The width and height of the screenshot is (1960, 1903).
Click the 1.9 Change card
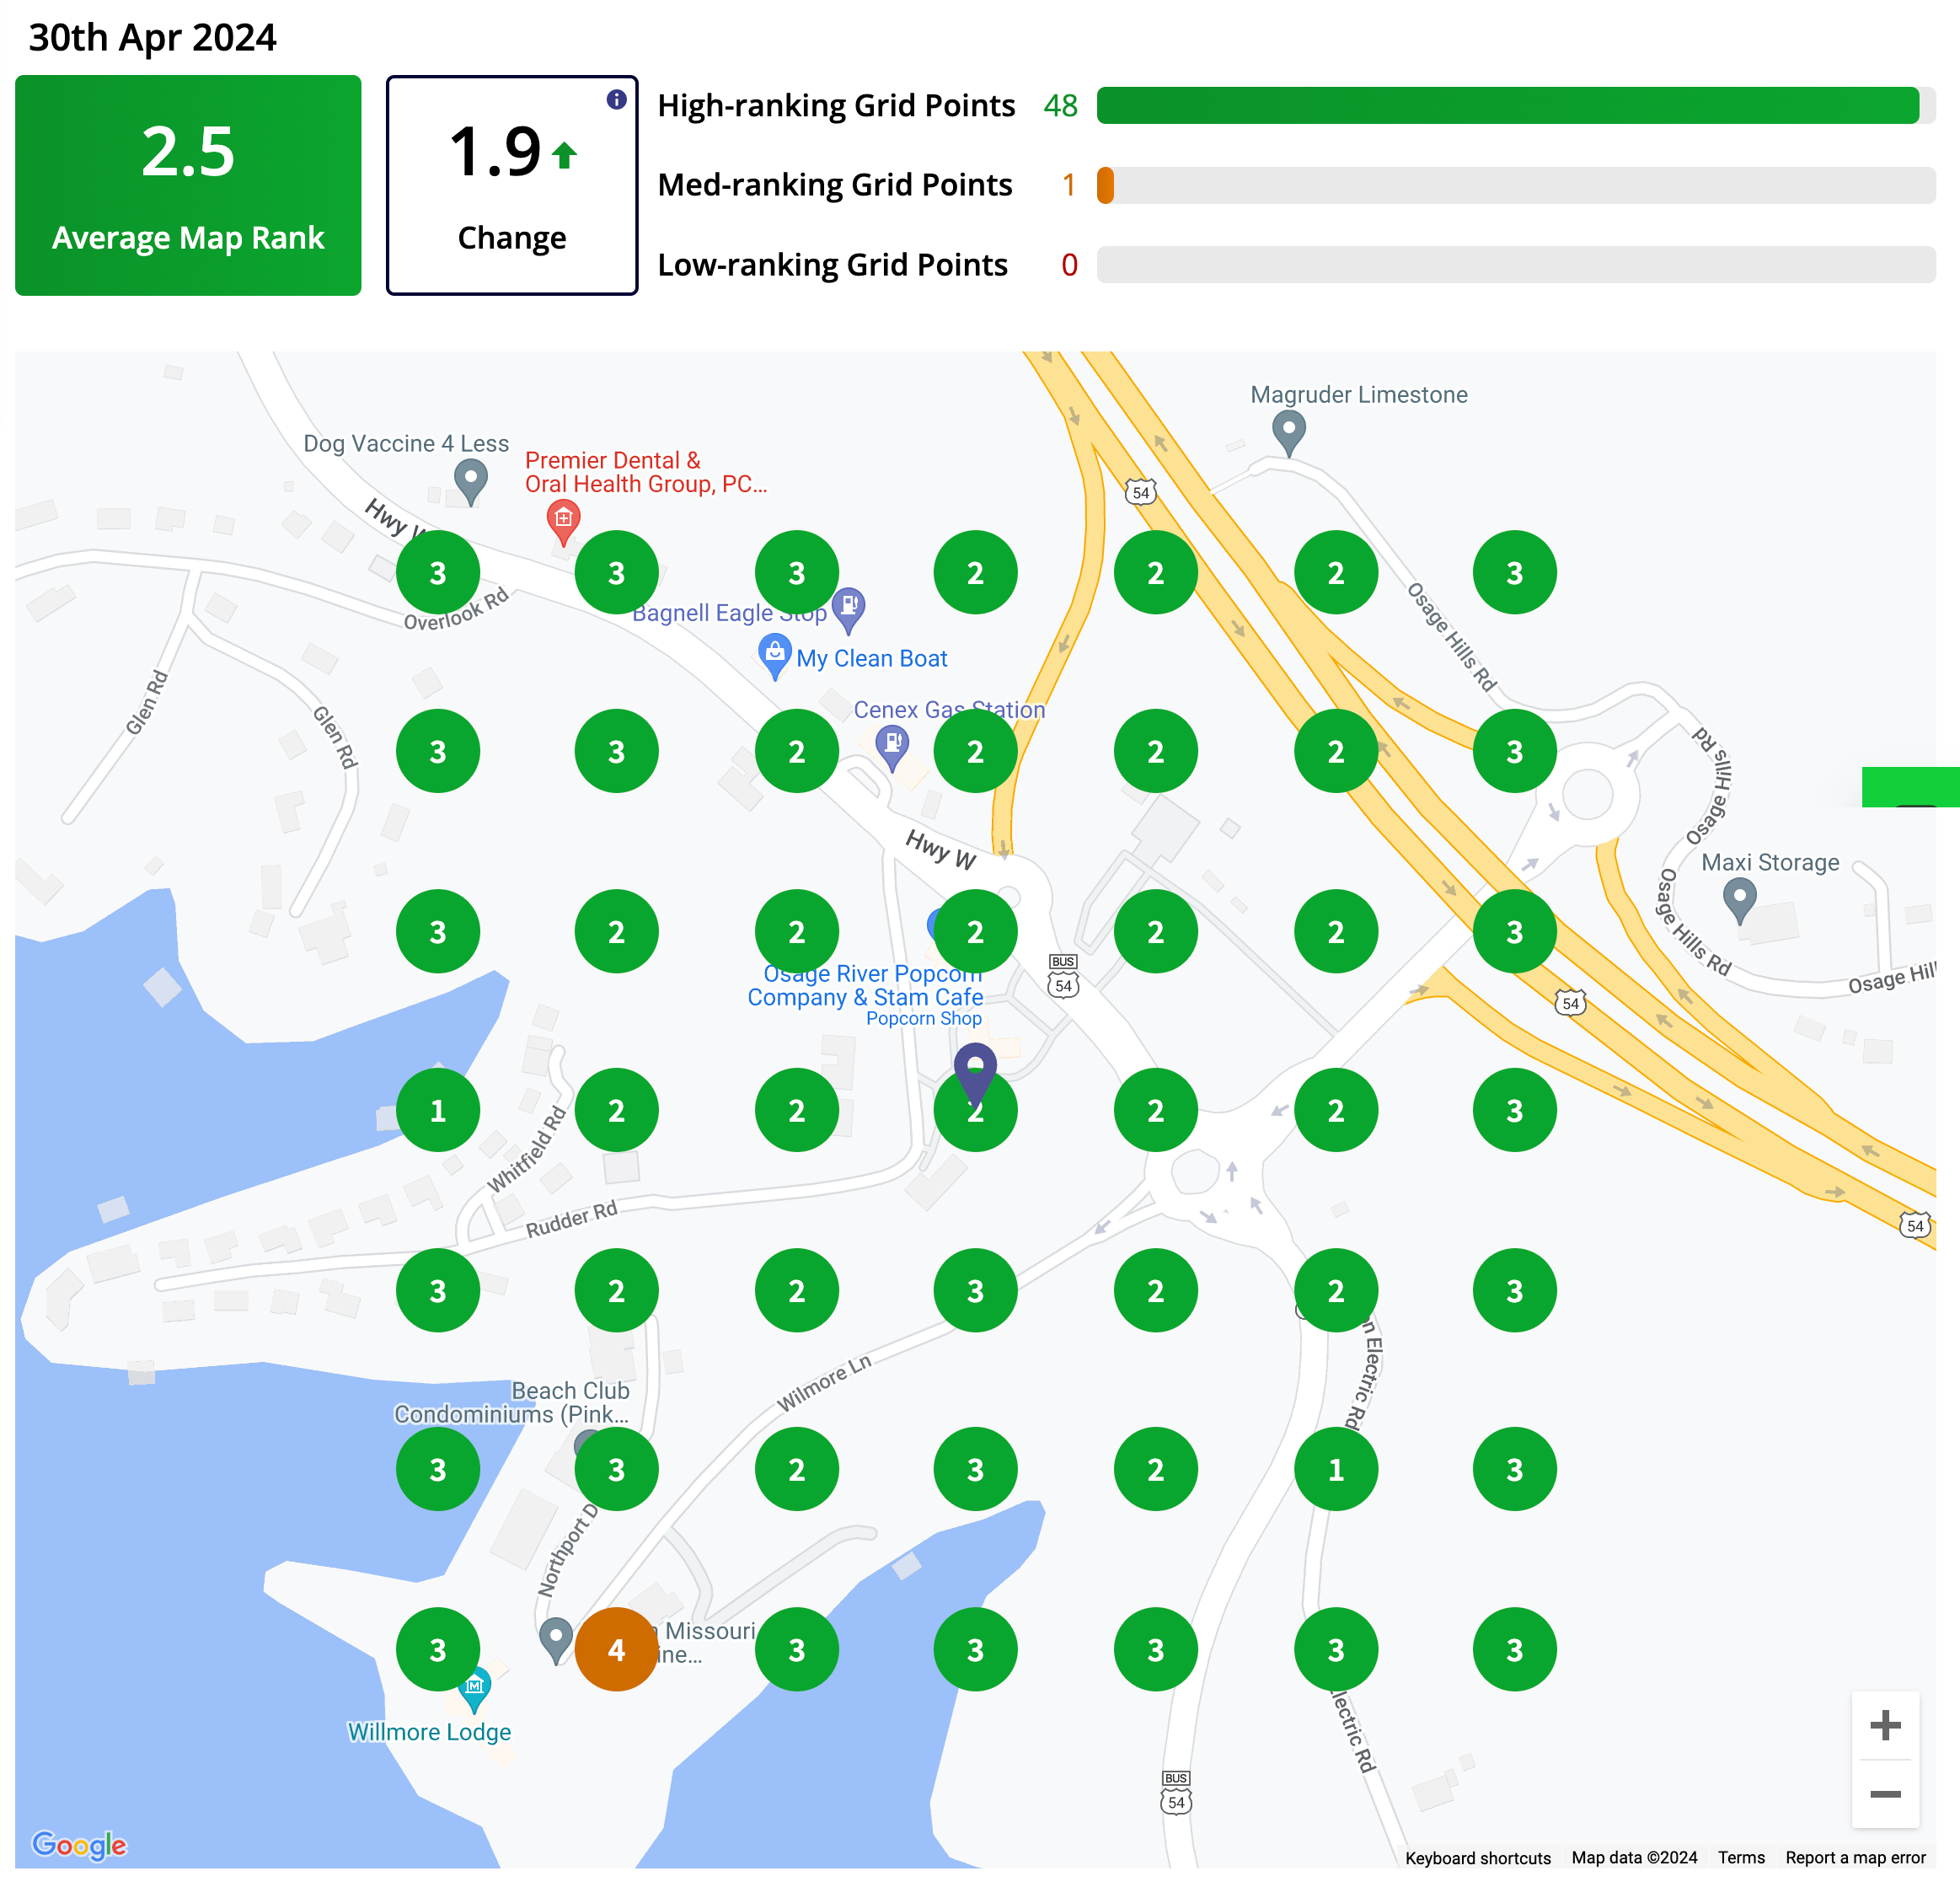coord(512,185)
